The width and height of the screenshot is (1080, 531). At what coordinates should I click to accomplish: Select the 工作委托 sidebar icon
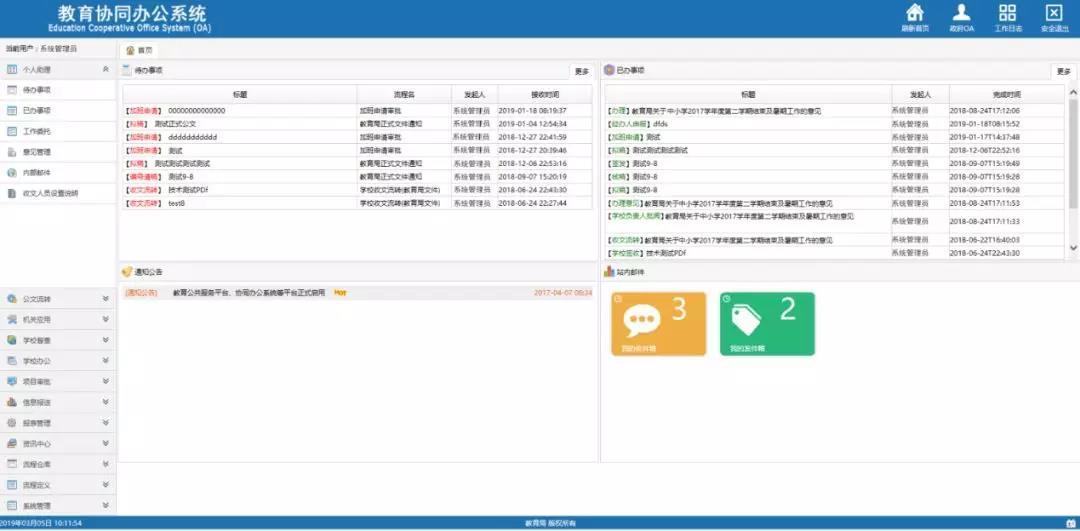(12, 132)
